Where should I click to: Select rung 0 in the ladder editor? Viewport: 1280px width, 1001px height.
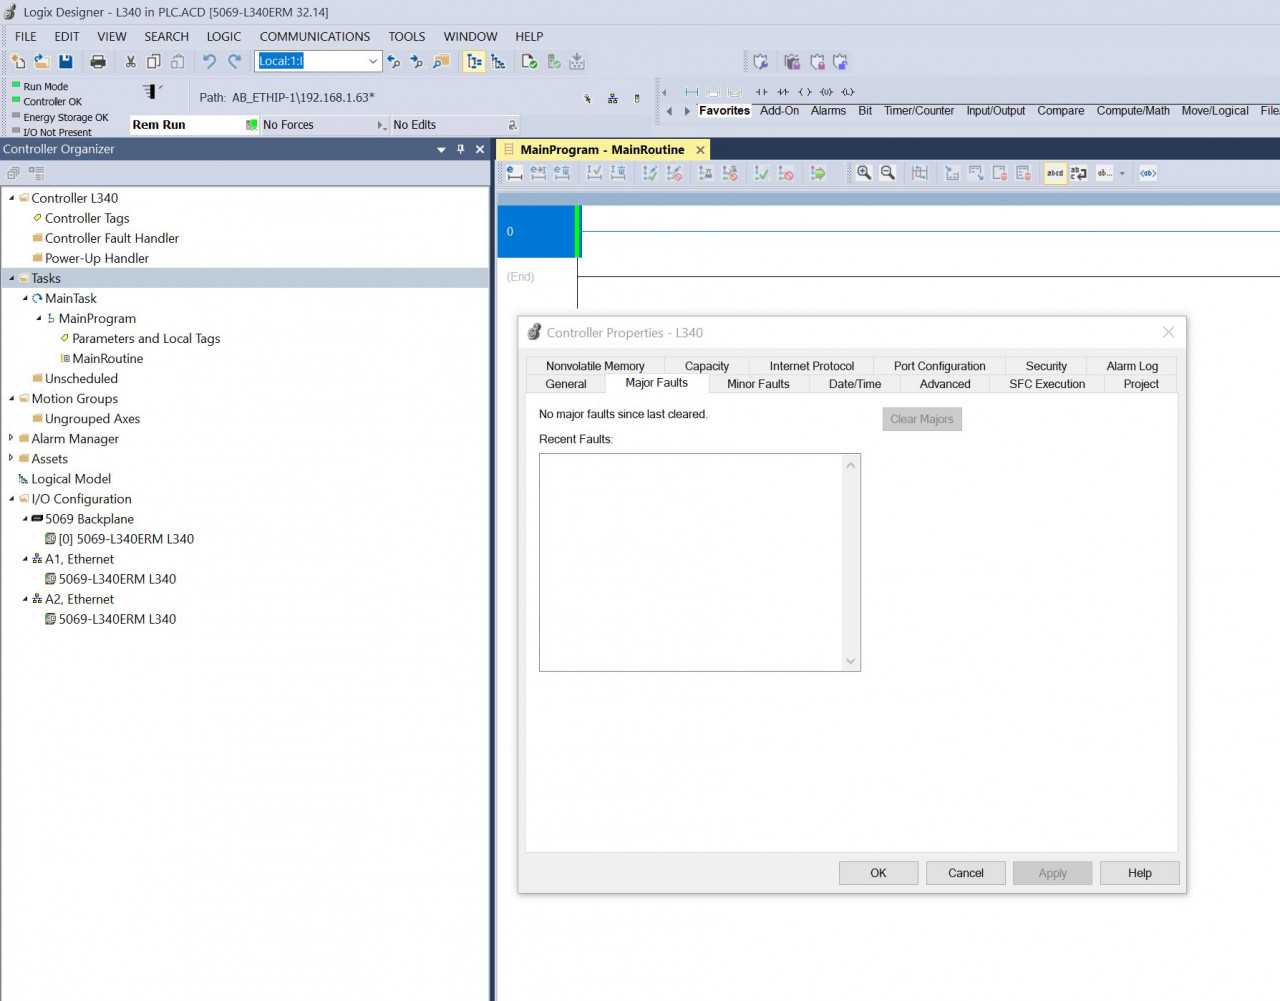point(536,231)
